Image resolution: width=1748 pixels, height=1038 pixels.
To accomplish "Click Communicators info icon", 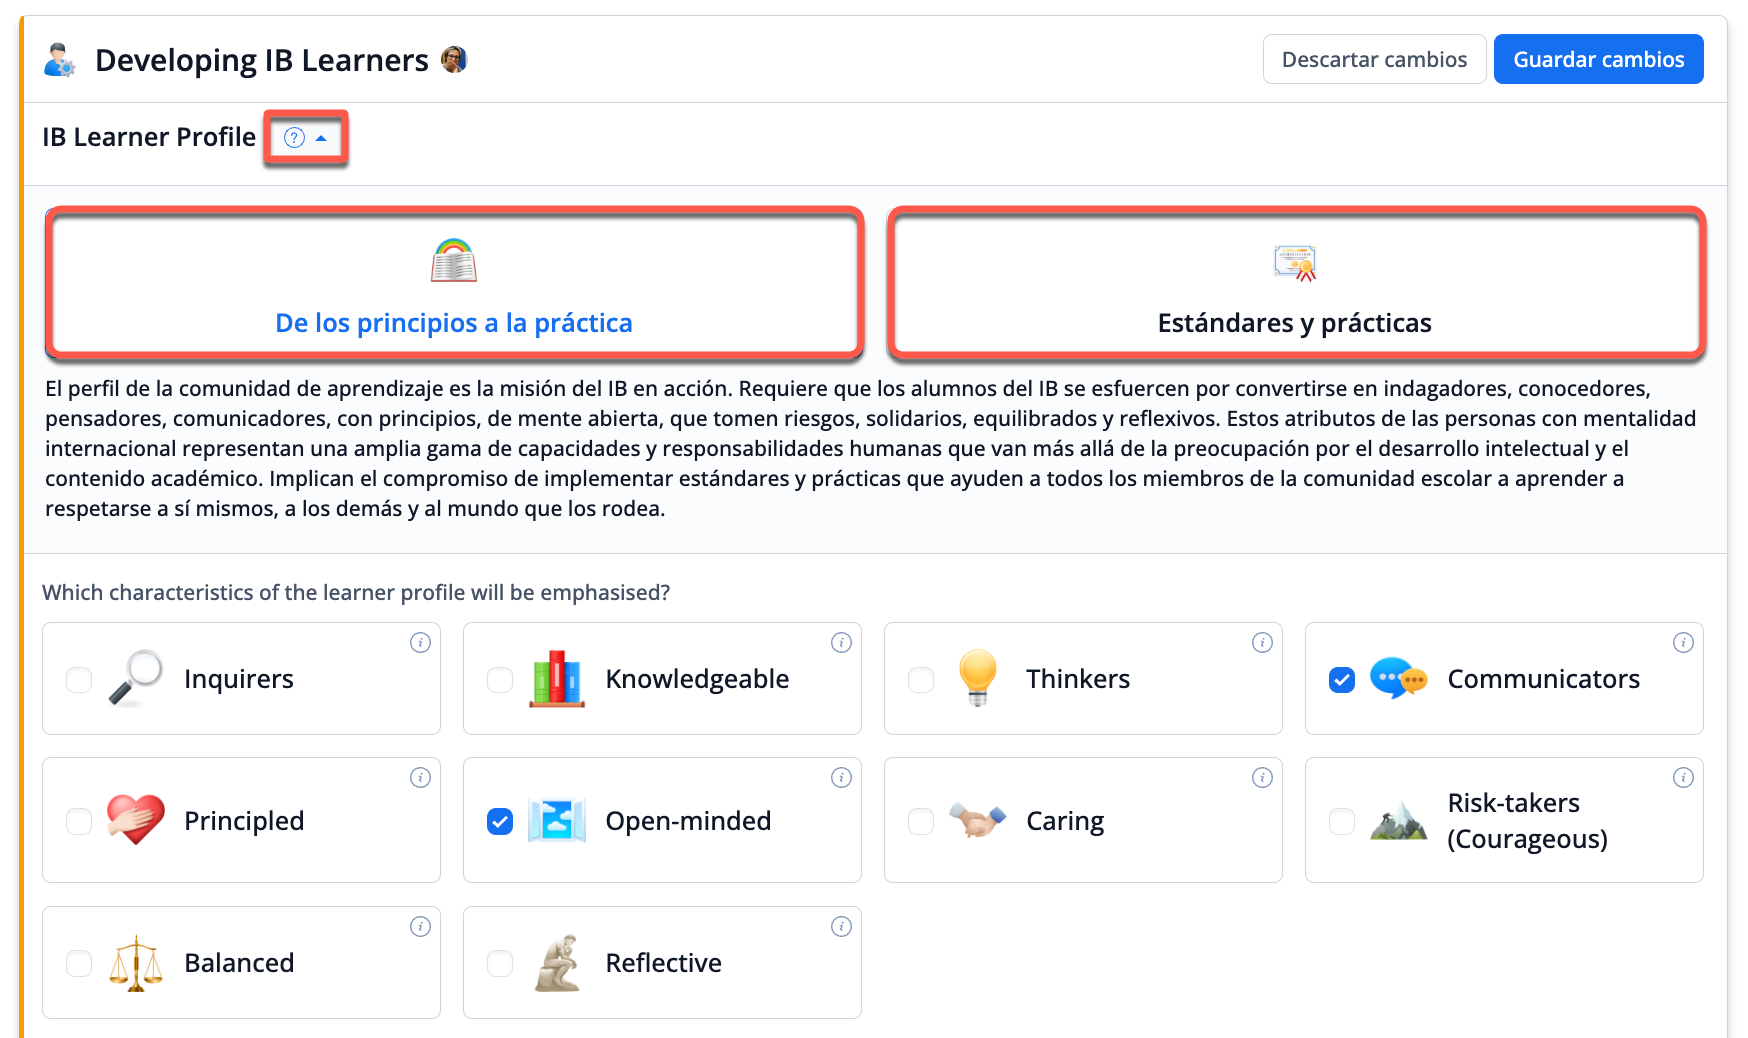I will [x=1683, y=643].
